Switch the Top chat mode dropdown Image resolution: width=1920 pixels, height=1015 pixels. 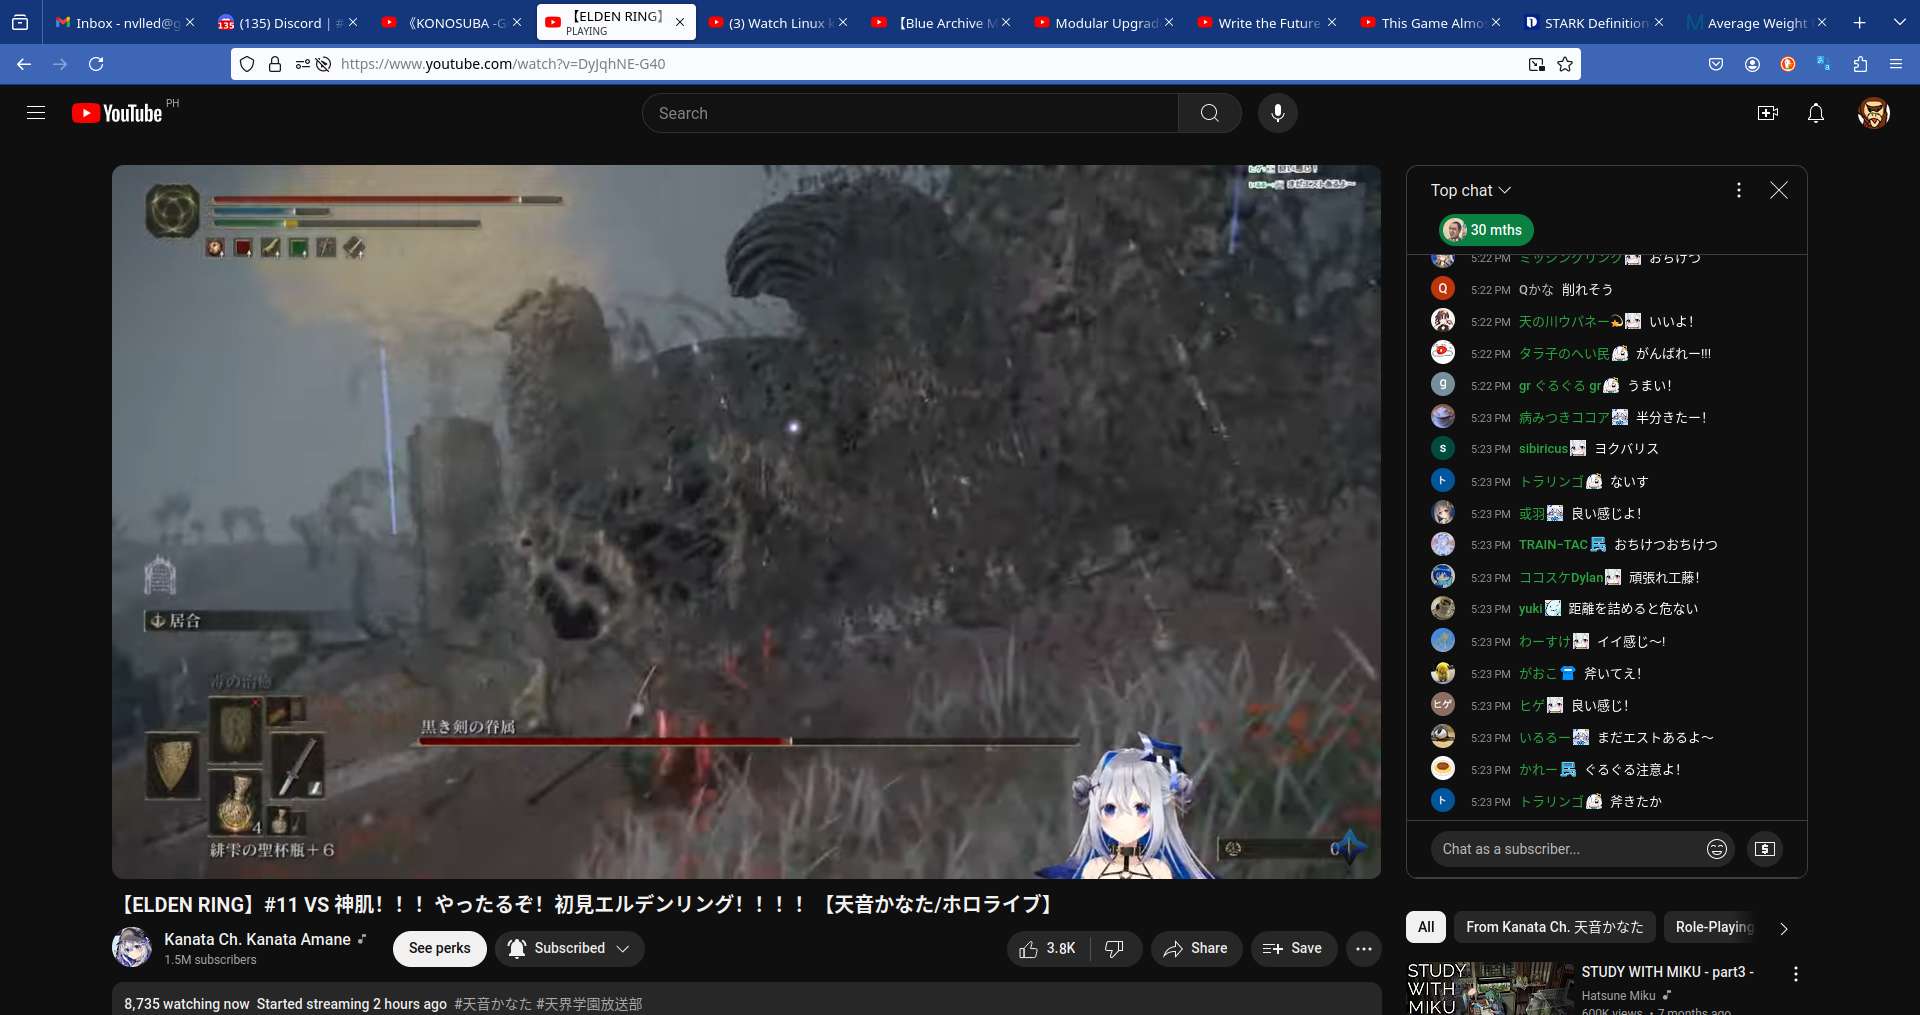coord(1471,190)
